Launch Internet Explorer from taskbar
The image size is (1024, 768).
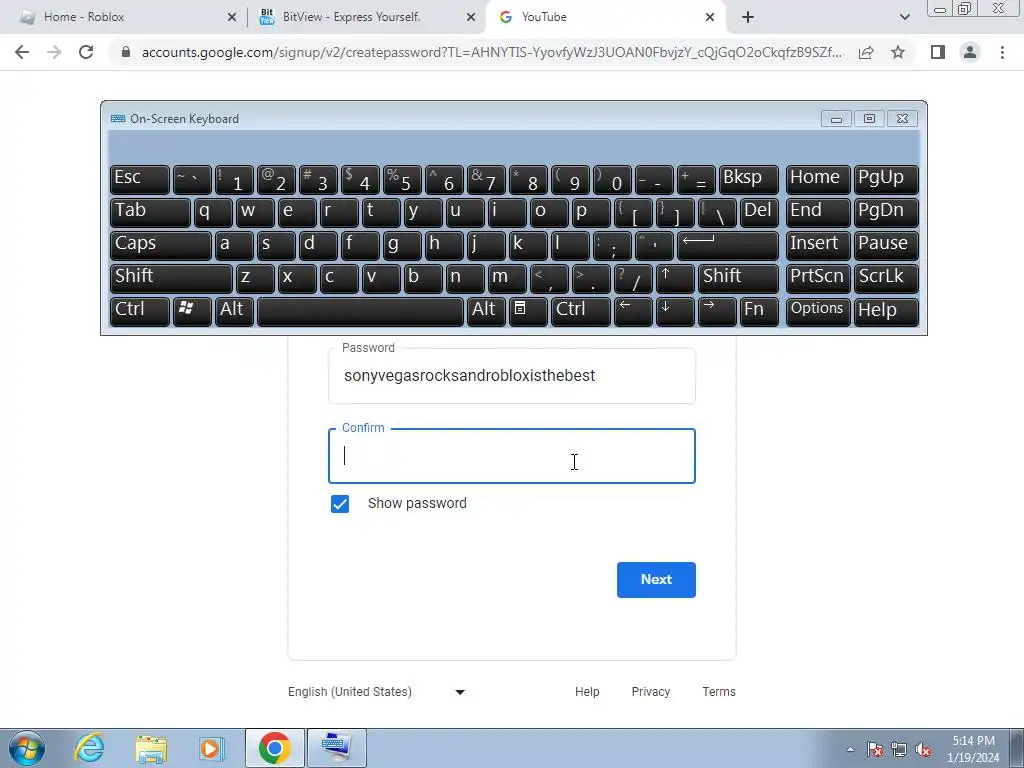pos(89,748)
